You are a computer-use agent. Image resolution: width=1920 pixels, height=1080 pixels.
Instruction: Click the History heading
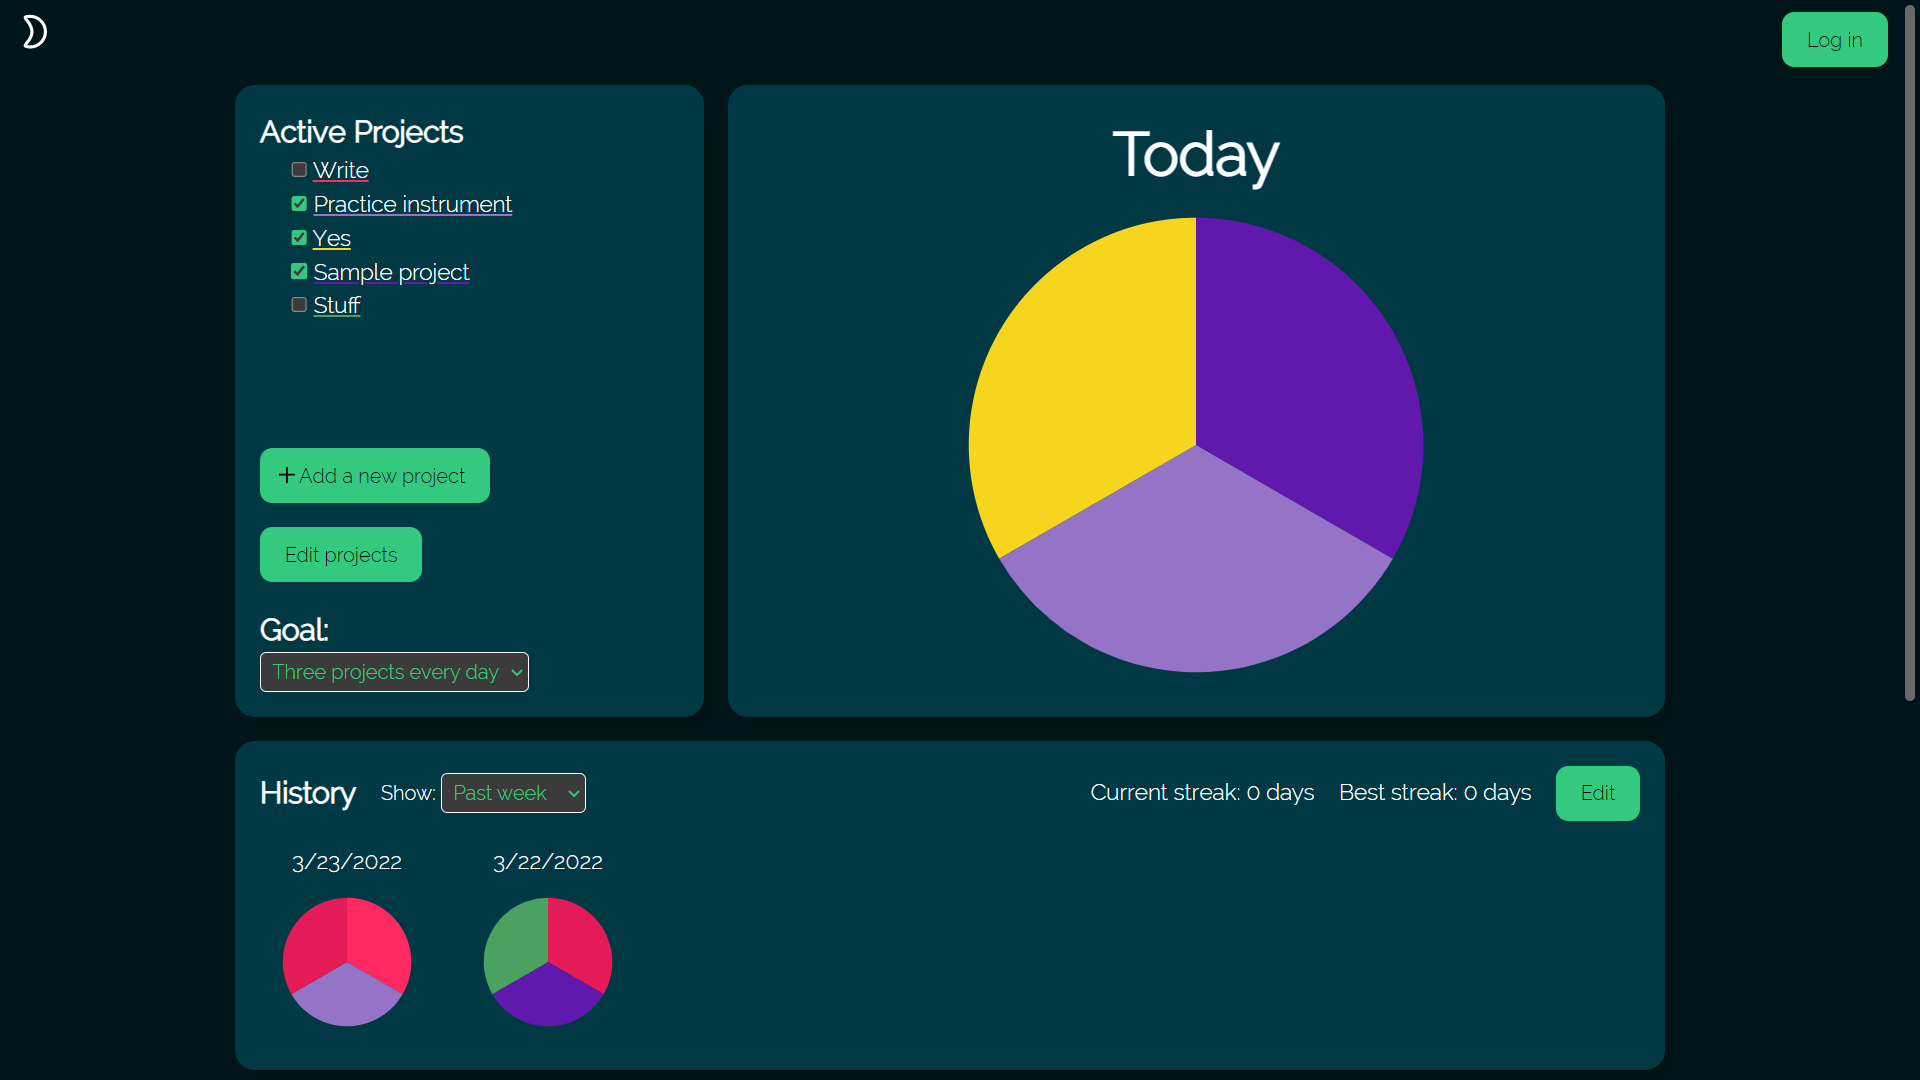(308, 793)
